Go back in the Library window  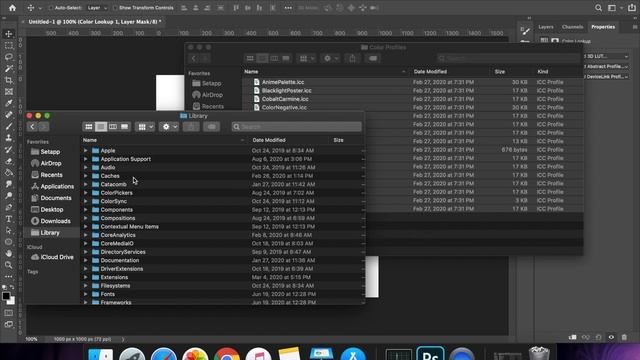(x=32, y=127)
